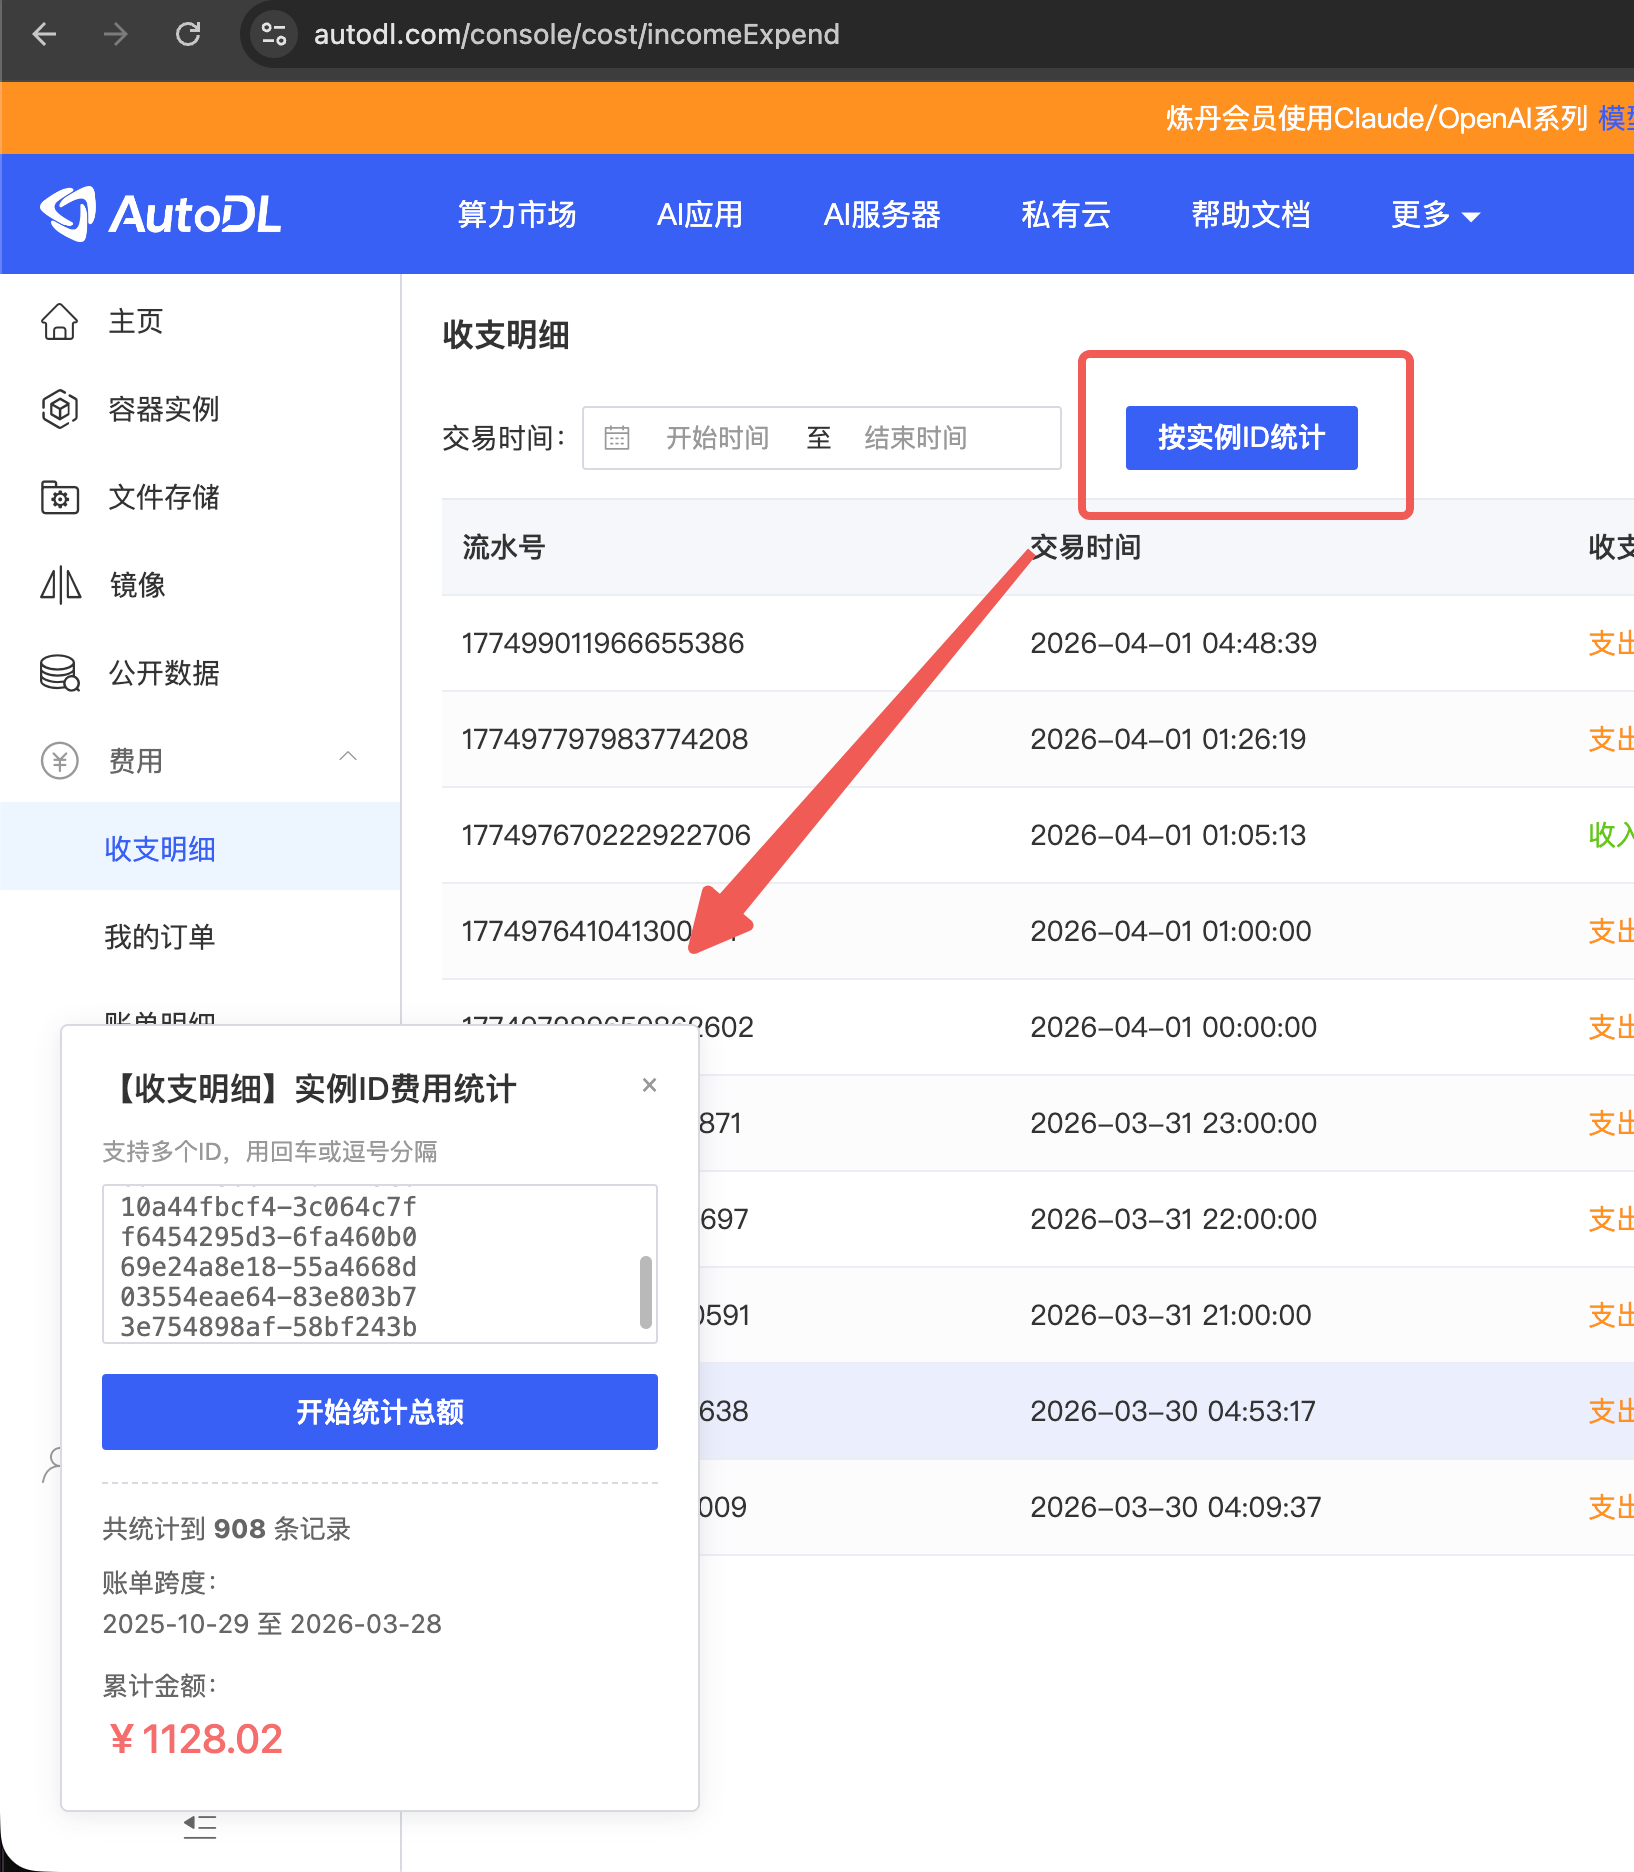Open the site info icon in the address bar
The height and width of the screenshot is (1872, 1634).
point(273,35)
